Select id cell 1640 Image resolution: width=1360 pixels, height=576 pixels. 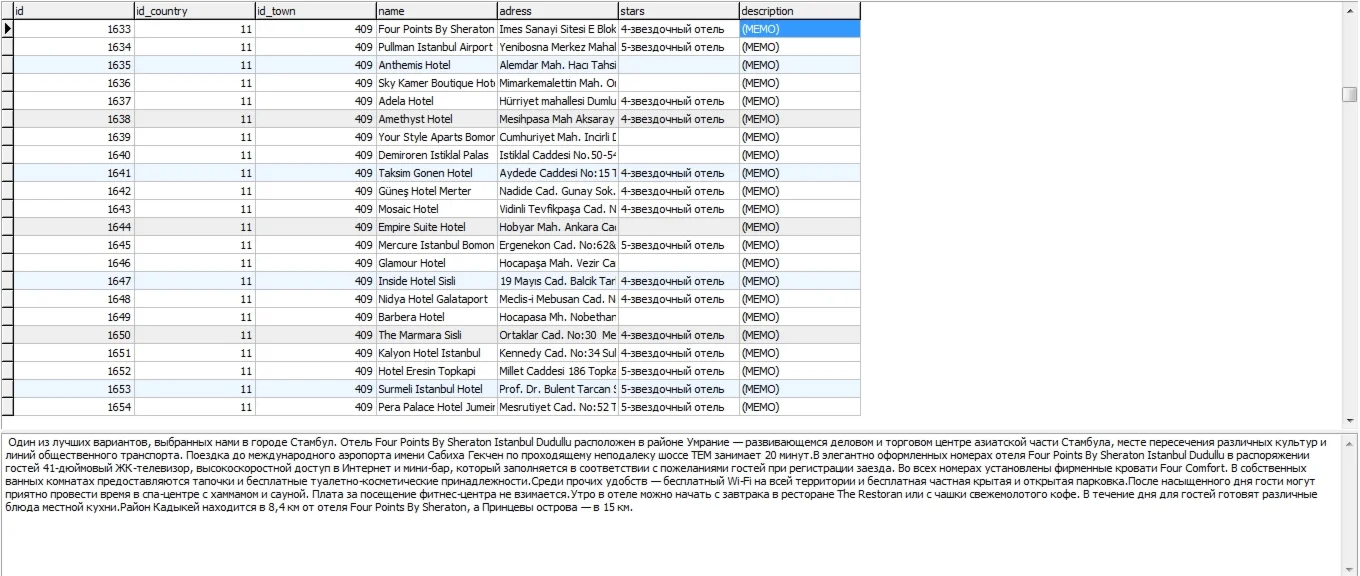point(74,155)
